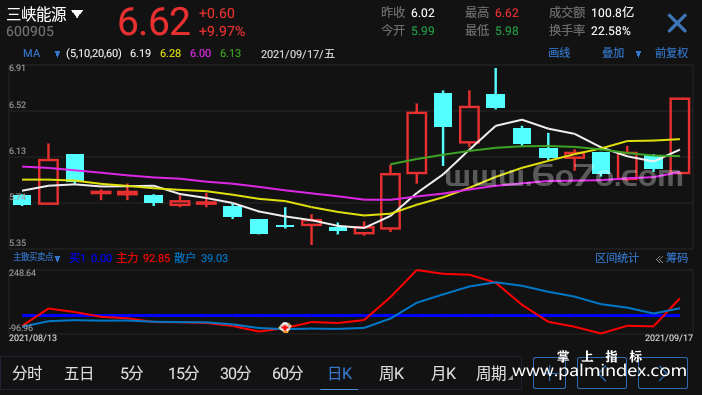Open the MA indicator dropdown arrow

pyautogui.click(x=57, y=54)
